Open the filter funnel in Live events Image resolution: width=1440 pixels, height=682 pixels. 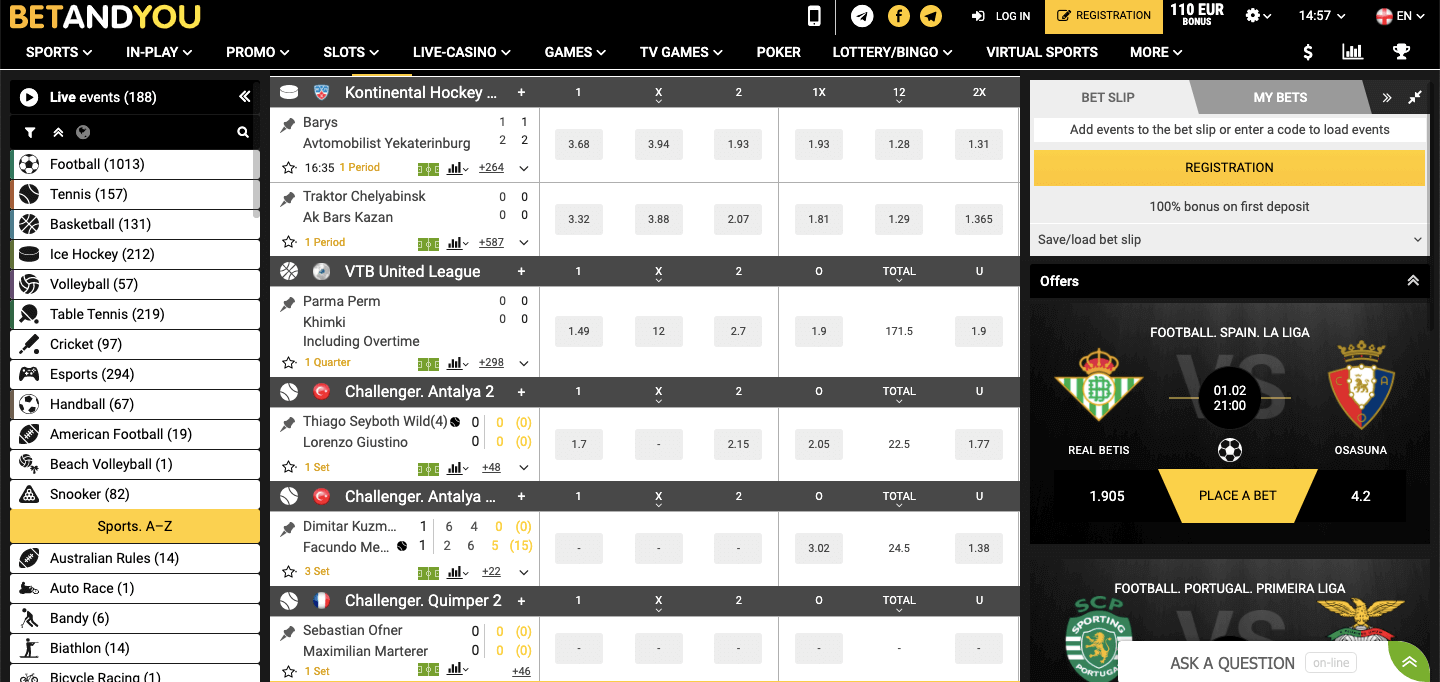30,132
